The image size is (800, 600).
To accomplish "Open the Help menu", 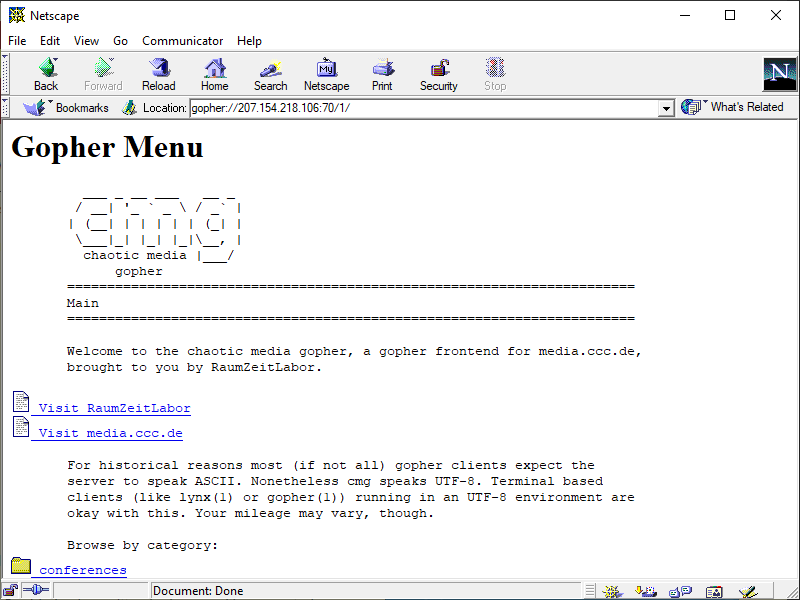I will click(x=249, y=41).
